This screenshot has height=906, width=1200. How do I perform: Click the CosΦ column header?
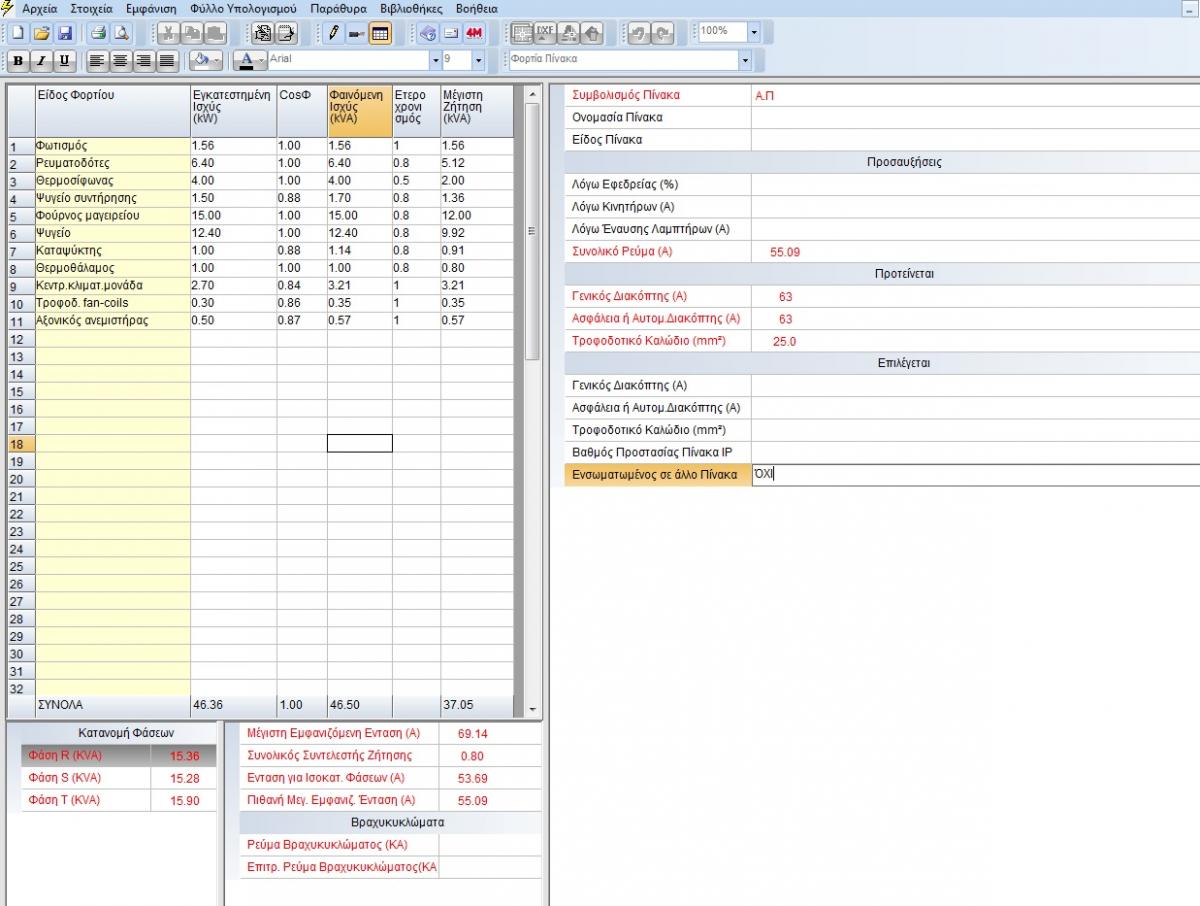point(302,111)
